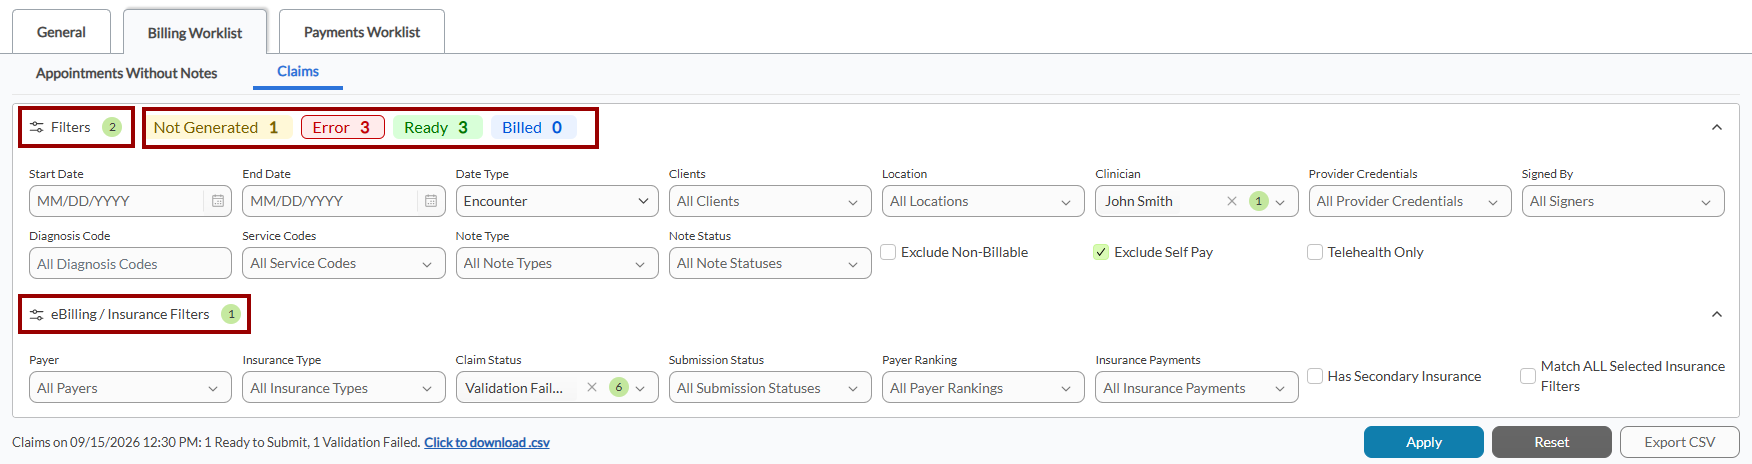Viewport: 1752px width, 464px height.
Task: Collapse the eBilling / Insurance Filters section chevron
Action: click(x=1717, y=314)
